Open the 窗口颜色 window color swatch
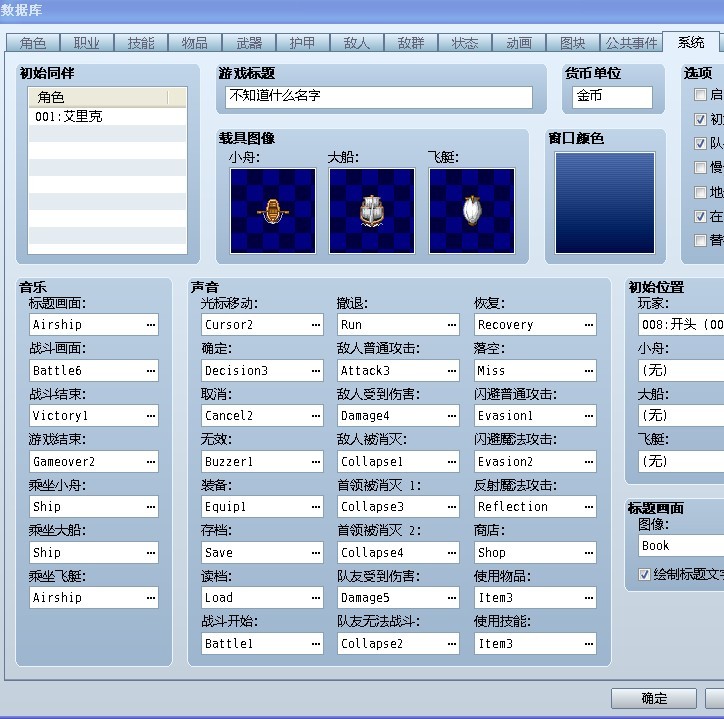The width and height of the screenshot is (724, 719). pyautogui.click(x=605, y=203)
